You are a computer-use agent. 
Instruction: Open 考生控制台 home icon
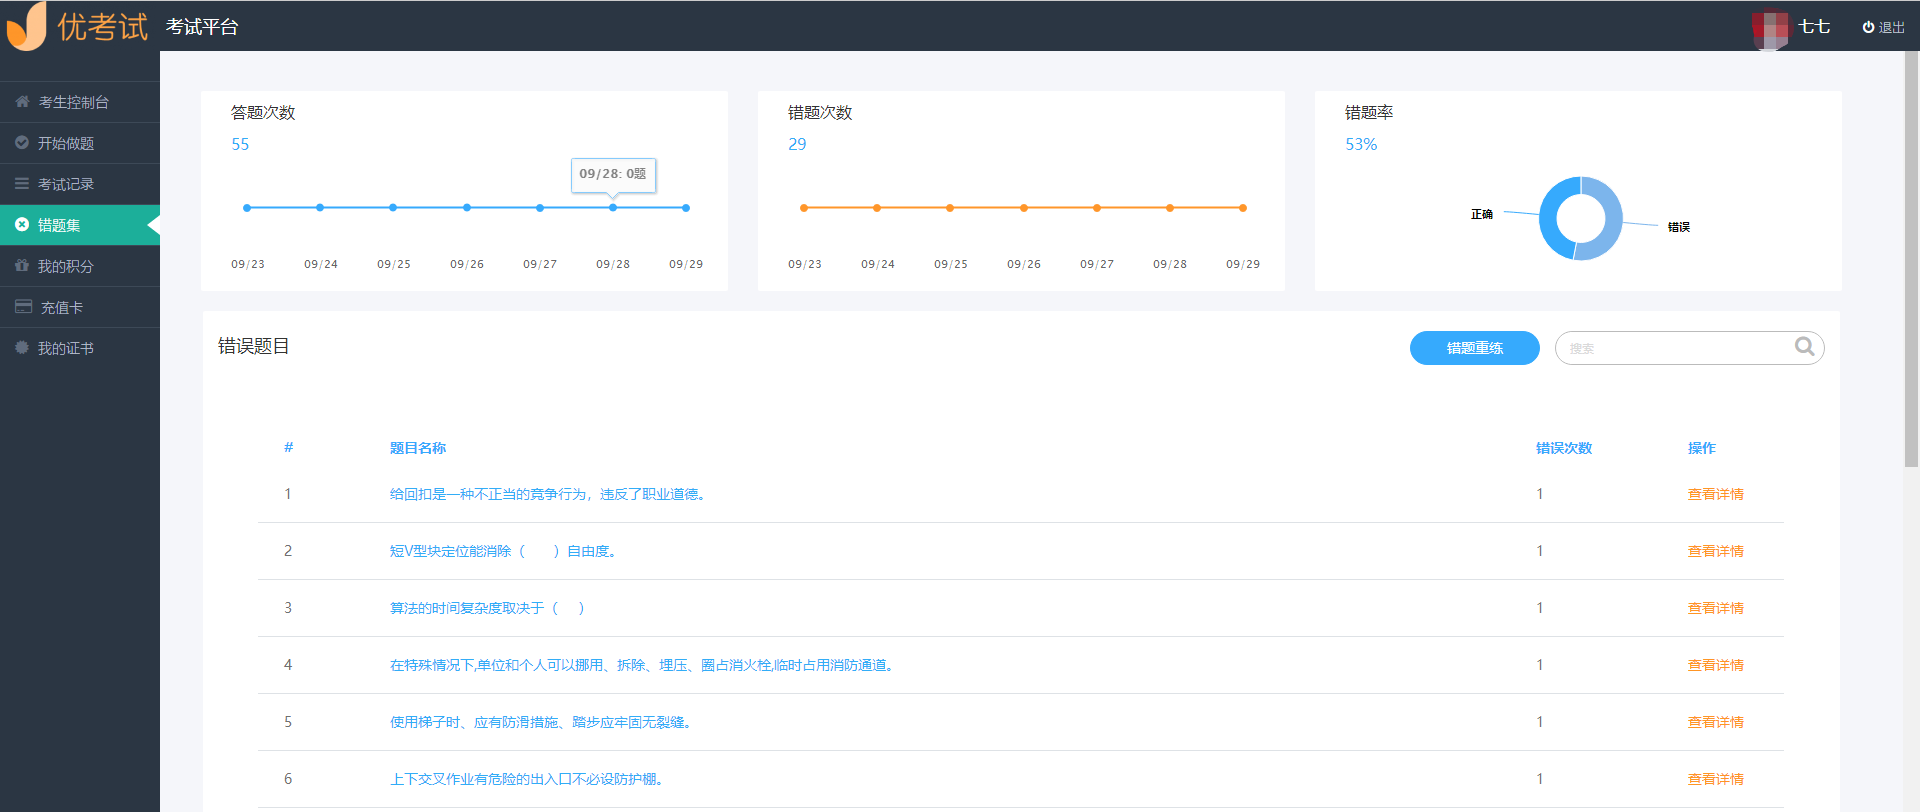22,102
